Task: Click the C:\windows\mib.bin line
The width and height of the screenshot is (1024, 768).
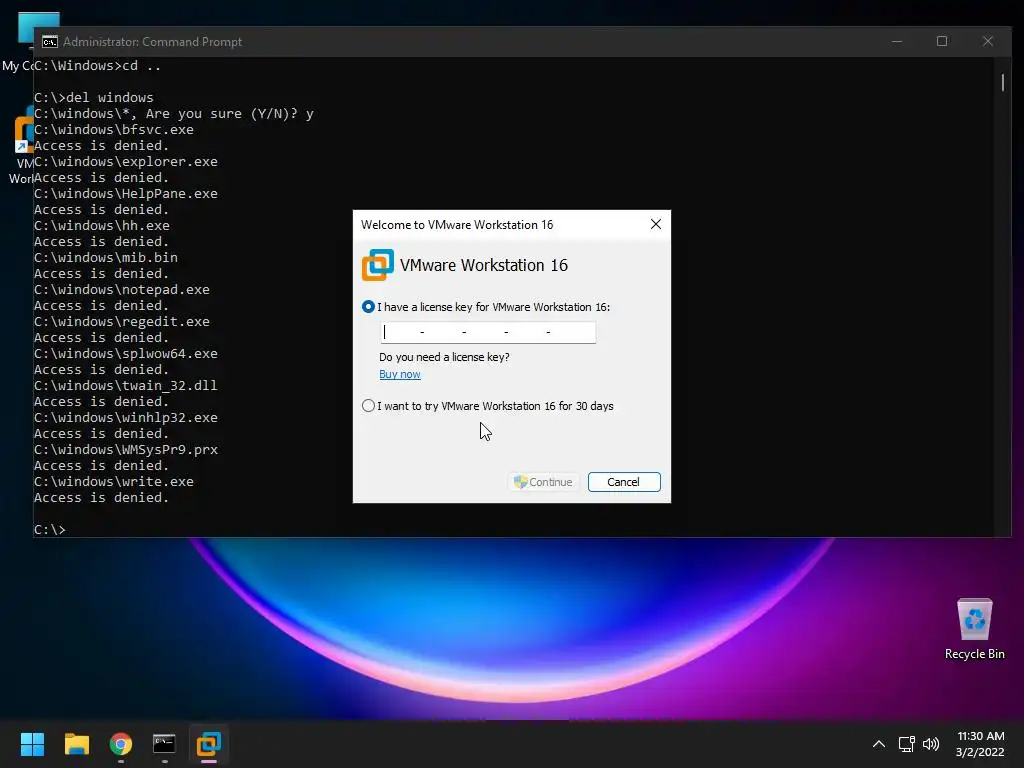Action: point(106,257)
